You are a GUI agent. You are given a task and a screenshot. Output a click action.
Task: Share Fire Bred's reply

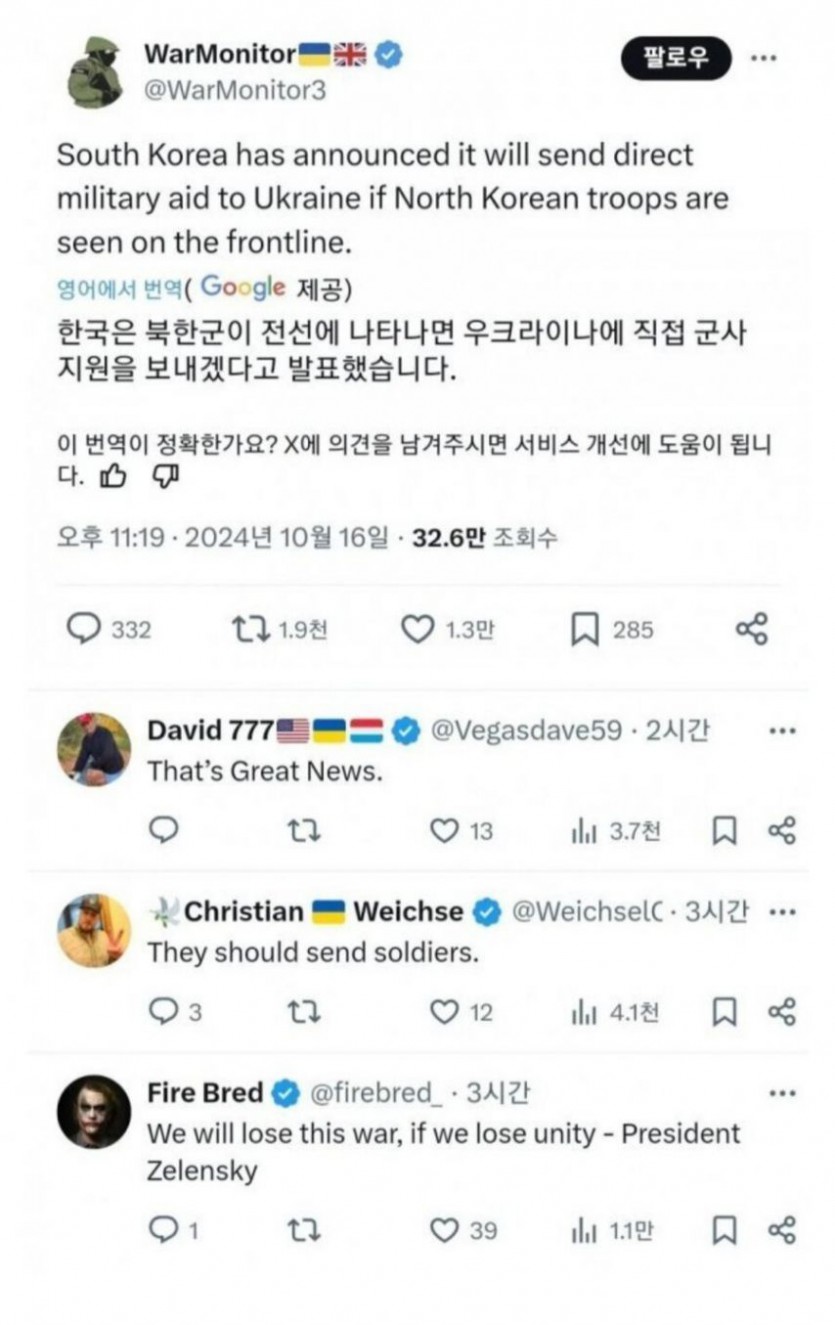[x=781, y=1230]
